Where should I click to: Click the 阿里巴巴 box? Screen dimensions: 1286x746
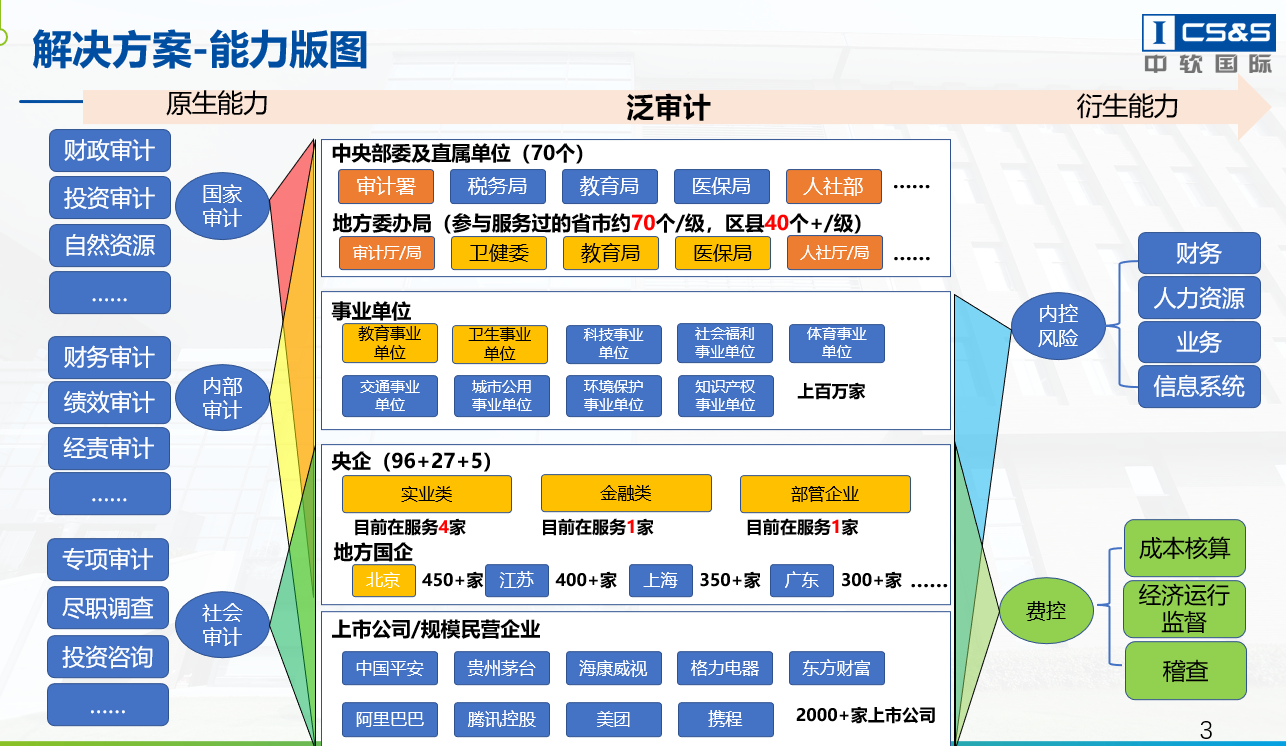click(390, 719)
